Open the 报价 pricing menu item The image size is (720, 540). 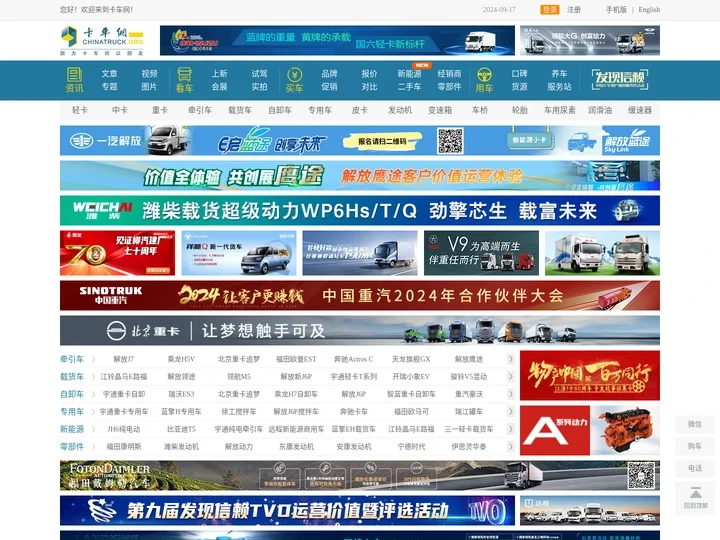click(x=369, y=73)
